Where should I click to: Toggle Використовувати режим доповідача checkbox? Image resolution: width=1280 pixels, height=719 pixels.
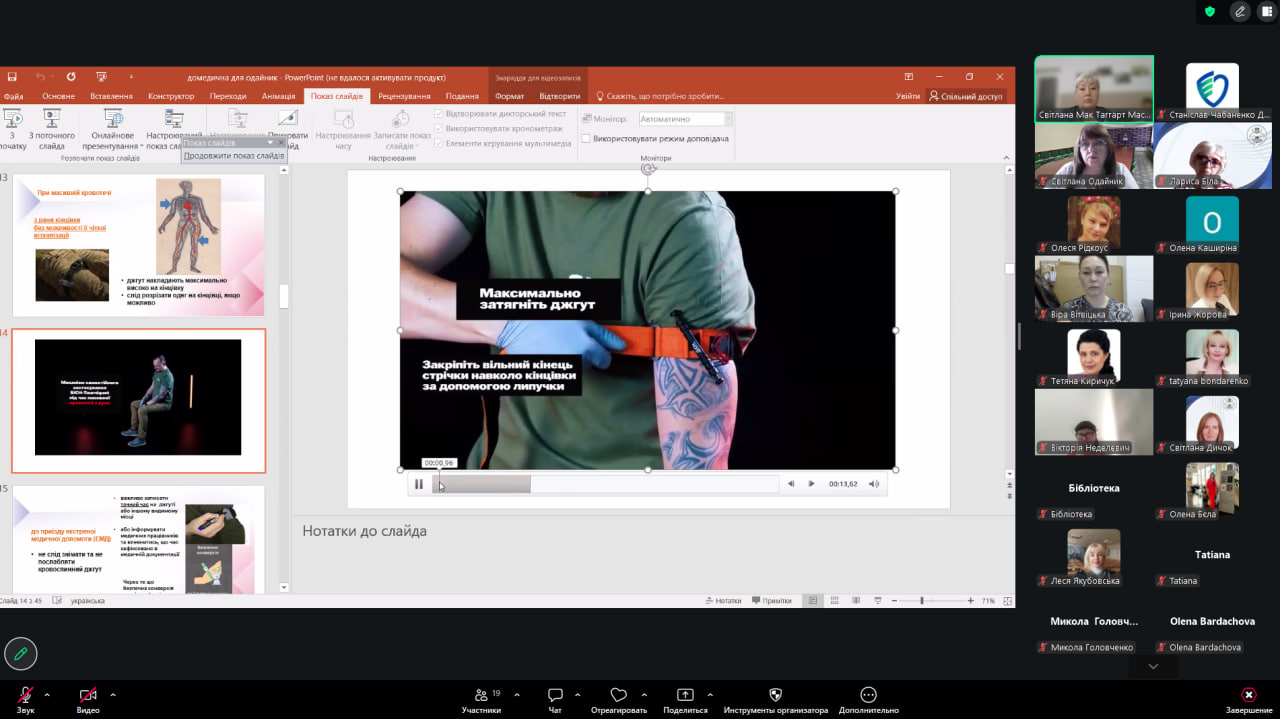click(x=586, y=138)
